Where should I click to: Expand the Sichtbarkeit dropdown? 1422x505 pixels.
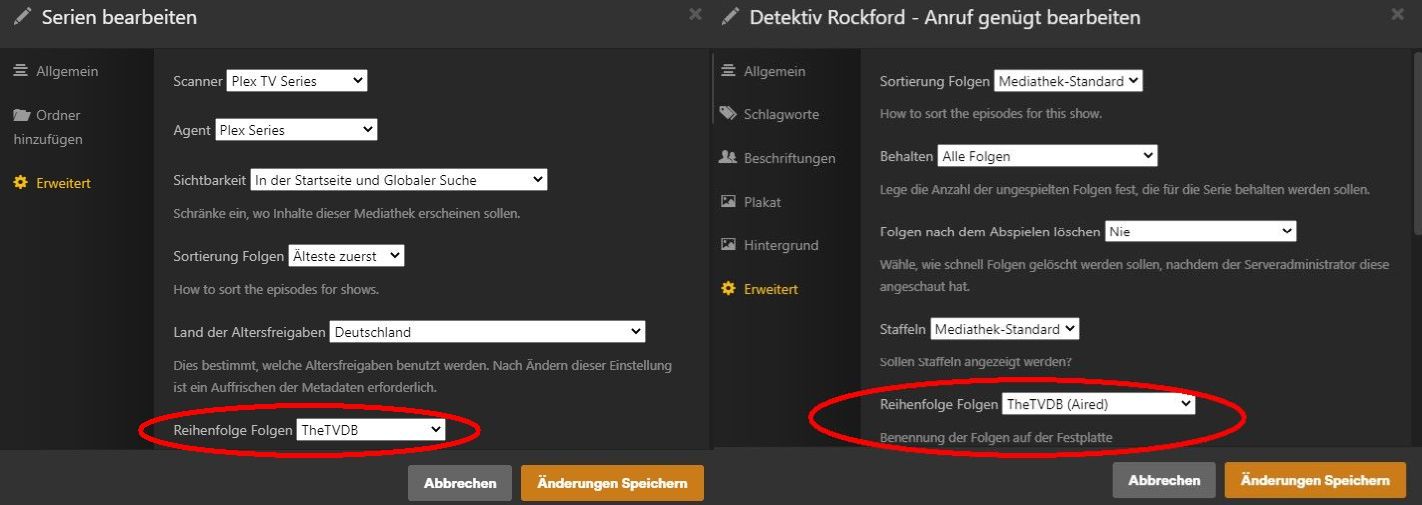click(399, 180)
